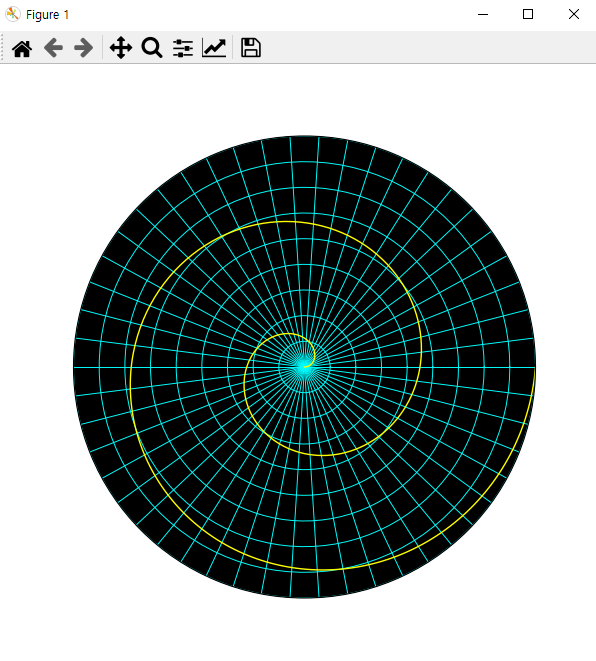
Task: Select the Zoom to rectangle tool
Action: (x=152, y=48)
